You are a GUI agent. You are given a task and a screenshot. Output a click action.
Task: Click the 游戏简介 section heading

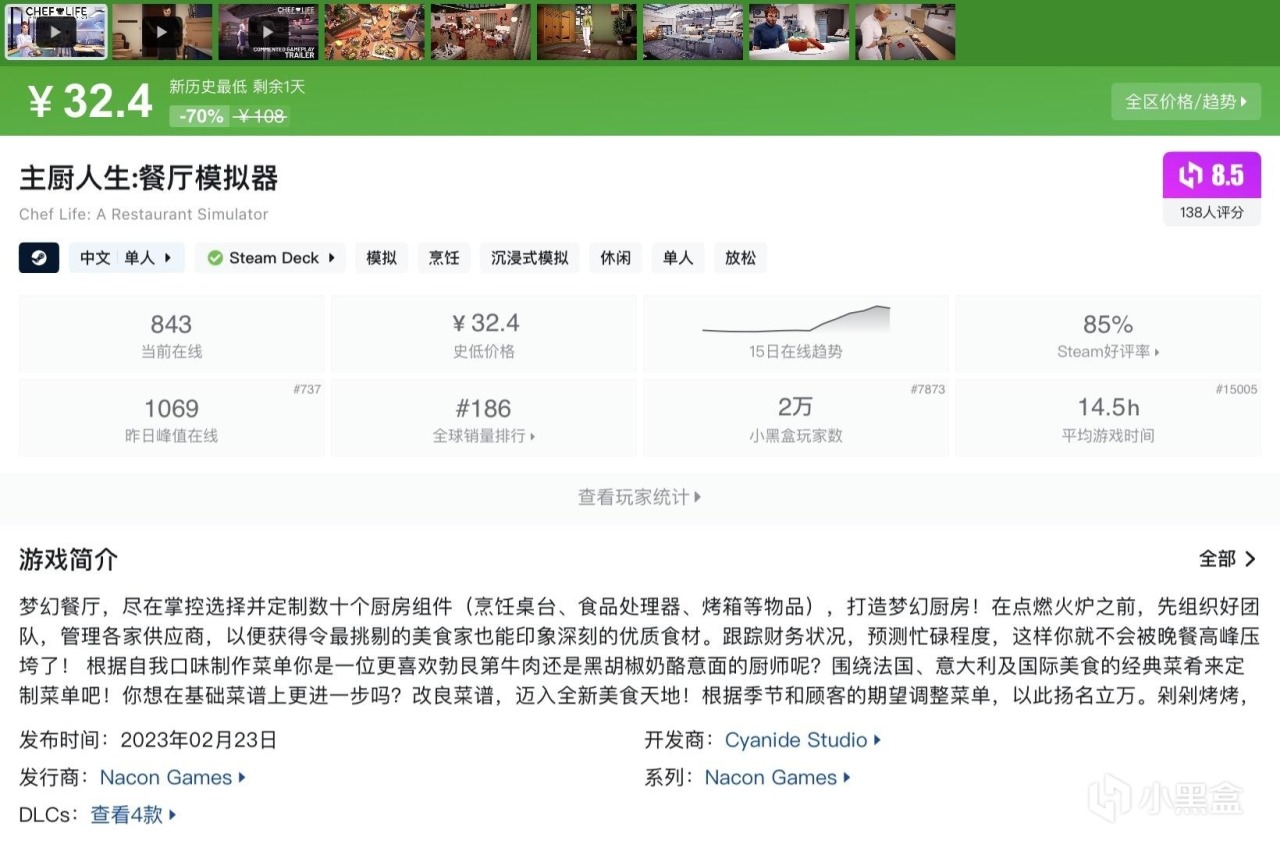(69, 559)
